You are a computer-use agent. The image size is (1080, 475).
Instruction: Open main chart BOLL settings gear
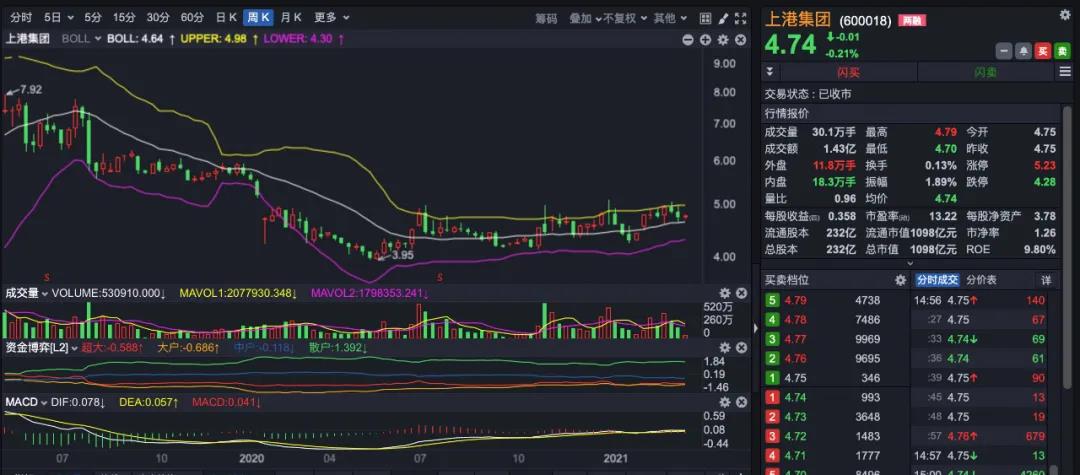point(723,40)
